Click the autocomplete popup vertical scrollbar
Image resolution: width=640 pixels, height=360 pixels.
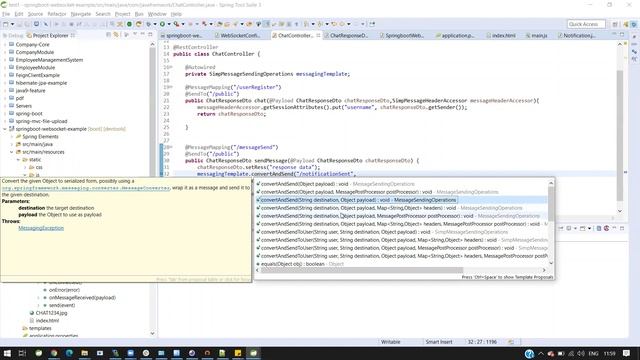click(x=551, y=204)
